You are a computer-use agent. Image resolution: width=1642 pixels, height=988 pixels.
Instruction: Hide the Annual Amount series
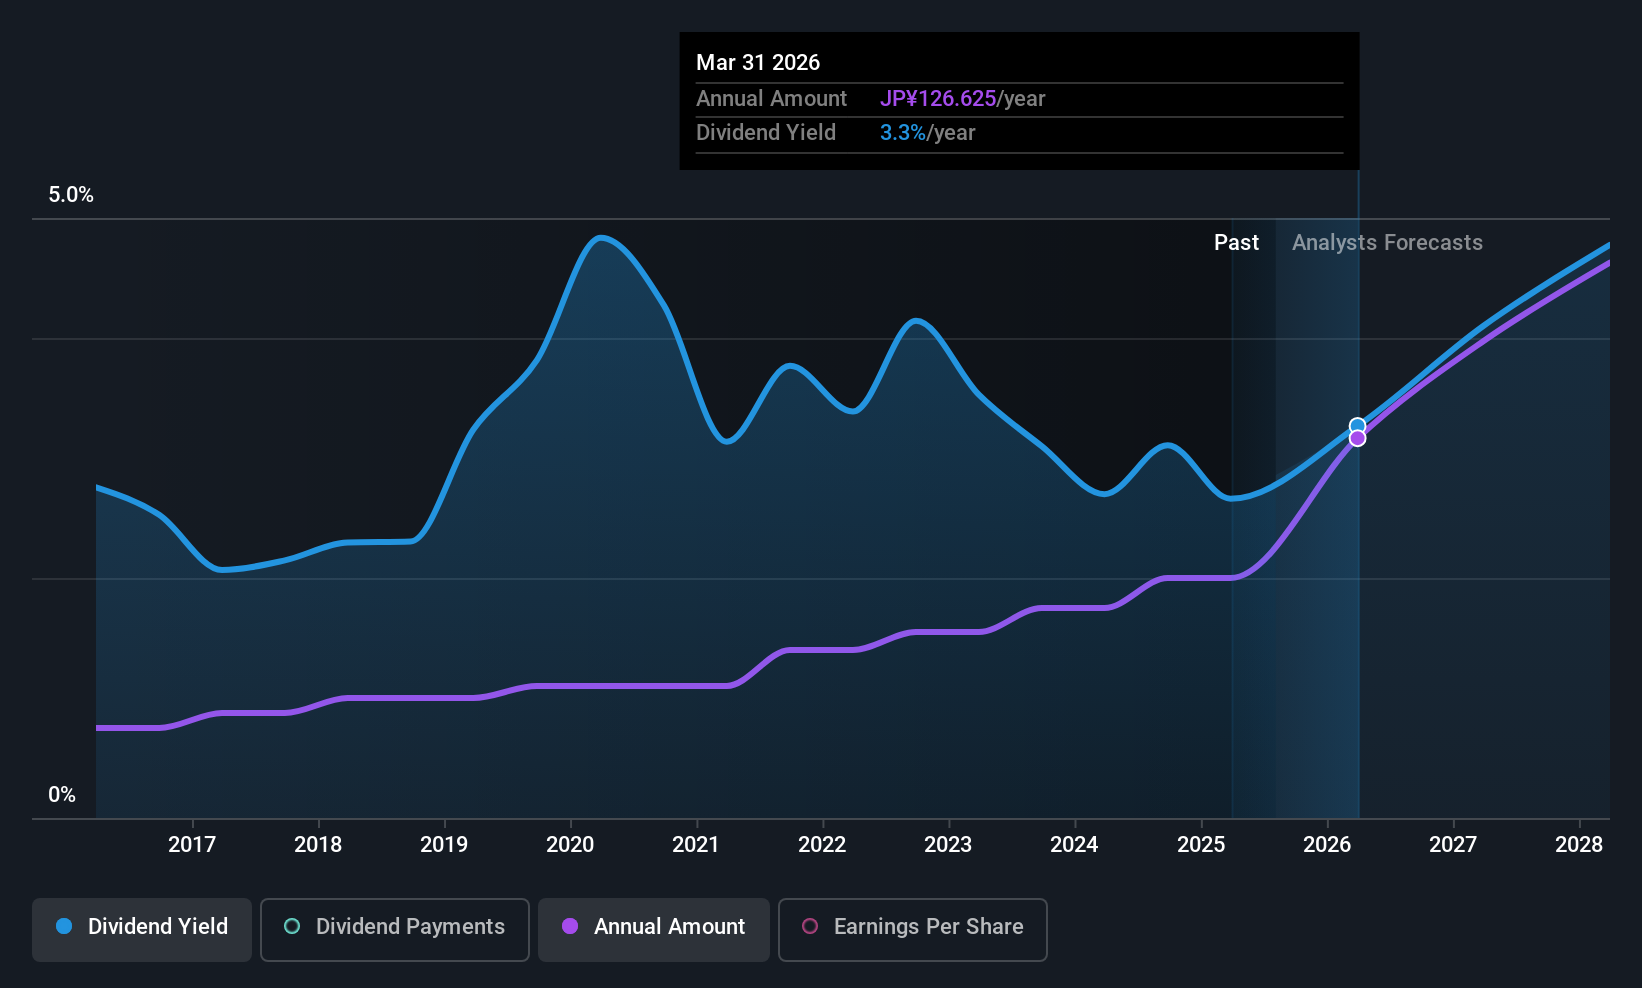(654, 927)
